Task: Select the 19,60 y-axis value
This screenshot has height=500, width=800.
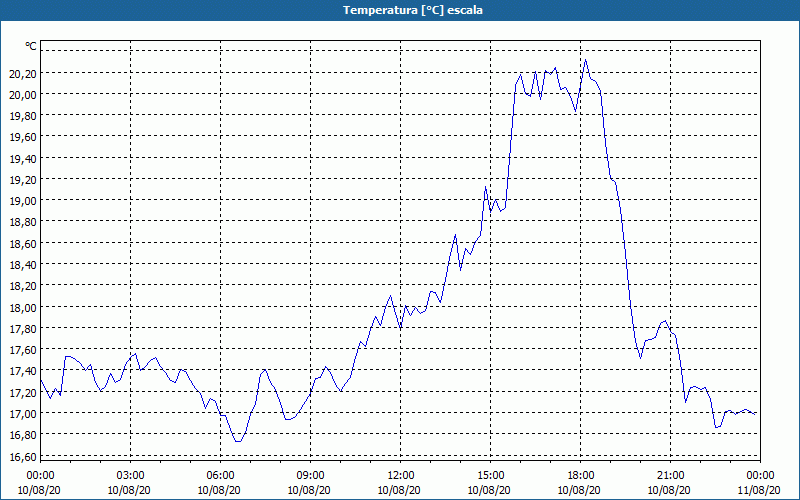Action: 23,137
